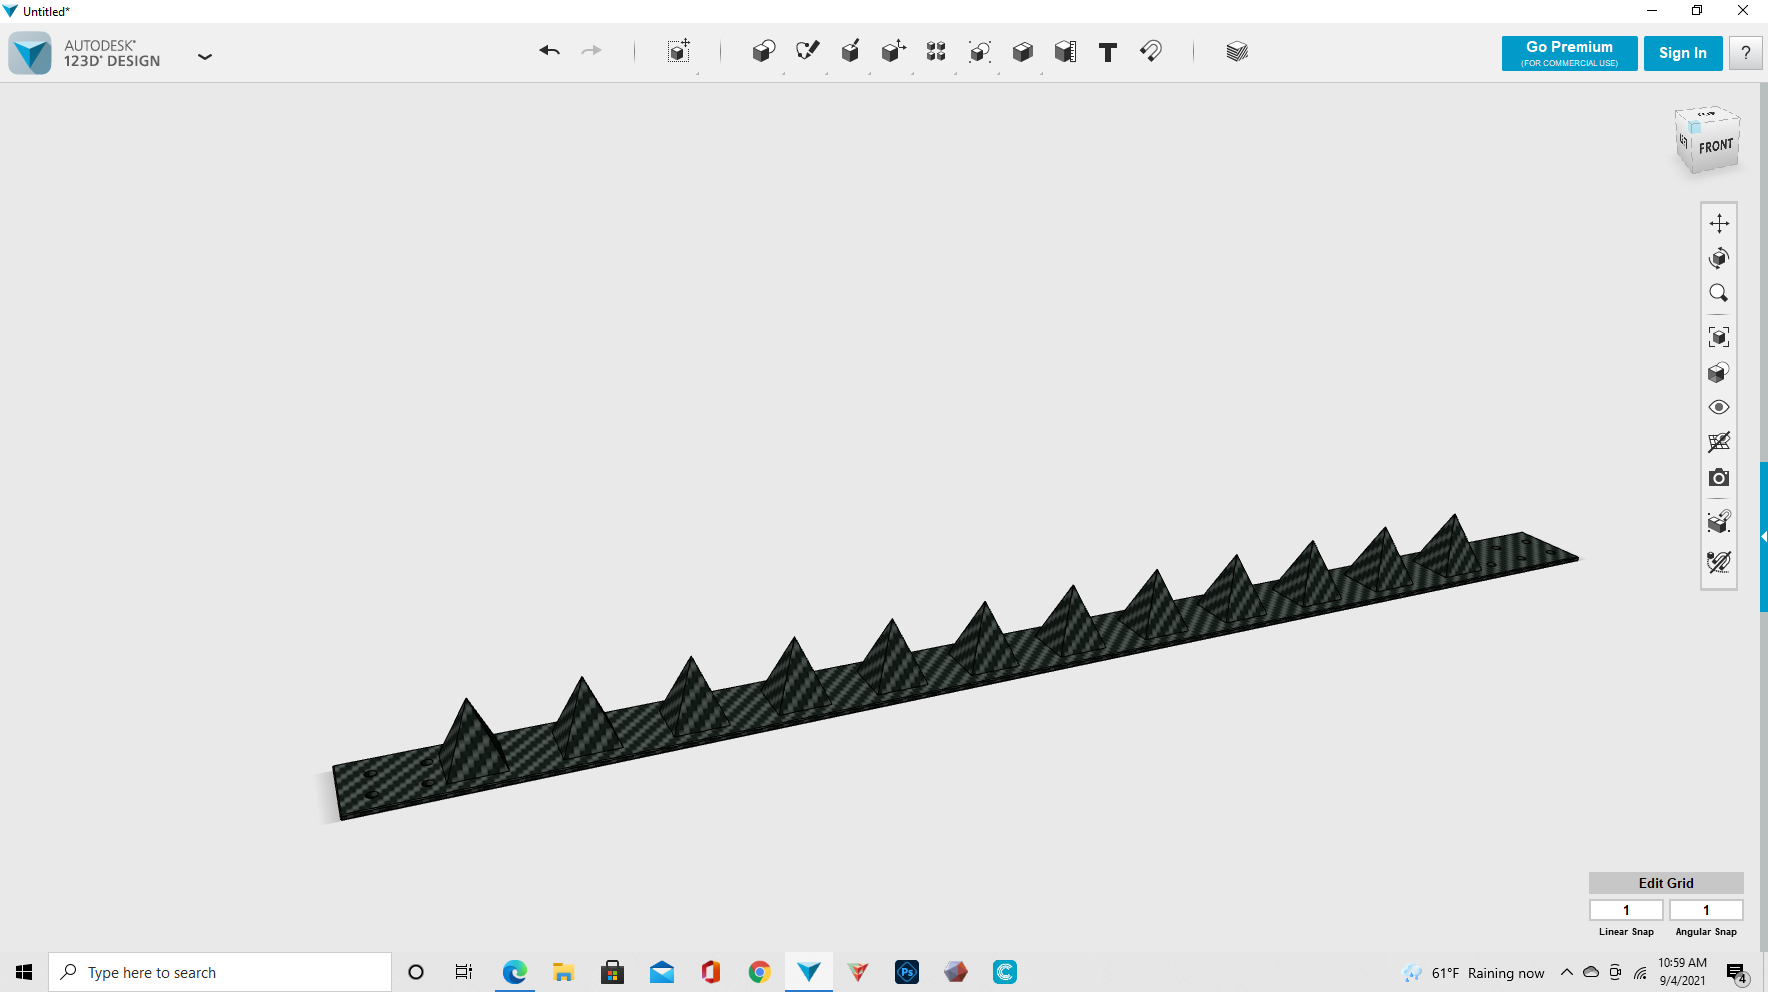Viewport: 1768px width, 992px height.
Task: Select the Pan tool in the right sidebar
Action: (1719, 222)
